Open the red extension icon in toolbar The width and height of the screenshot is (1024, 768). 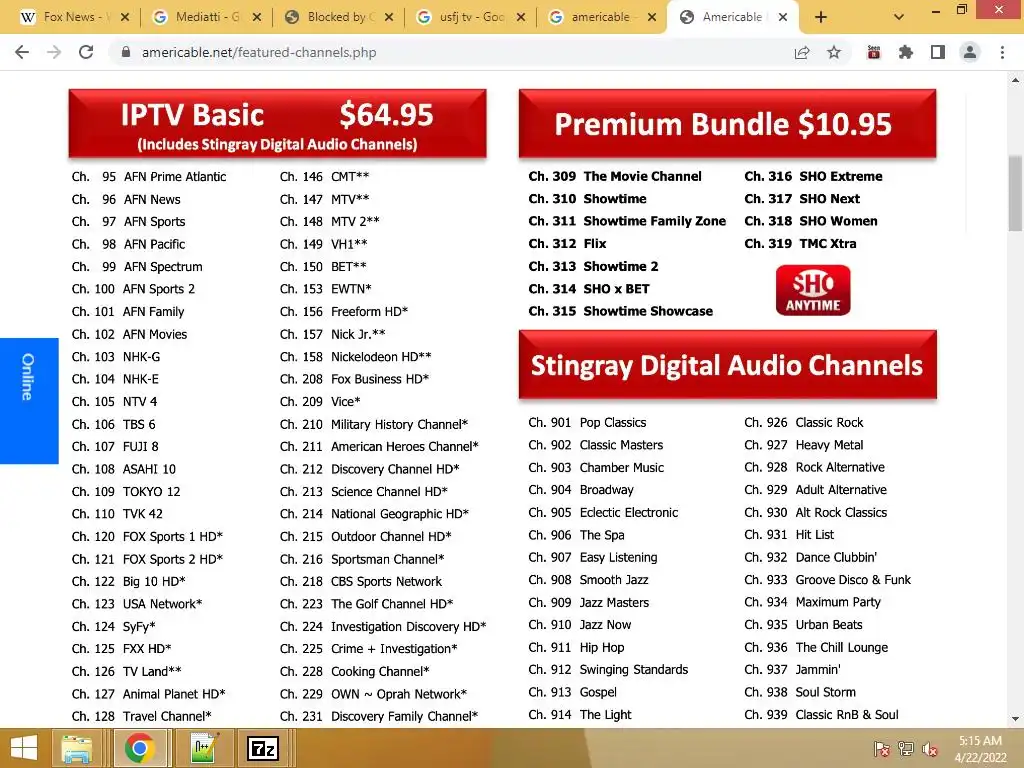point(874,52)
